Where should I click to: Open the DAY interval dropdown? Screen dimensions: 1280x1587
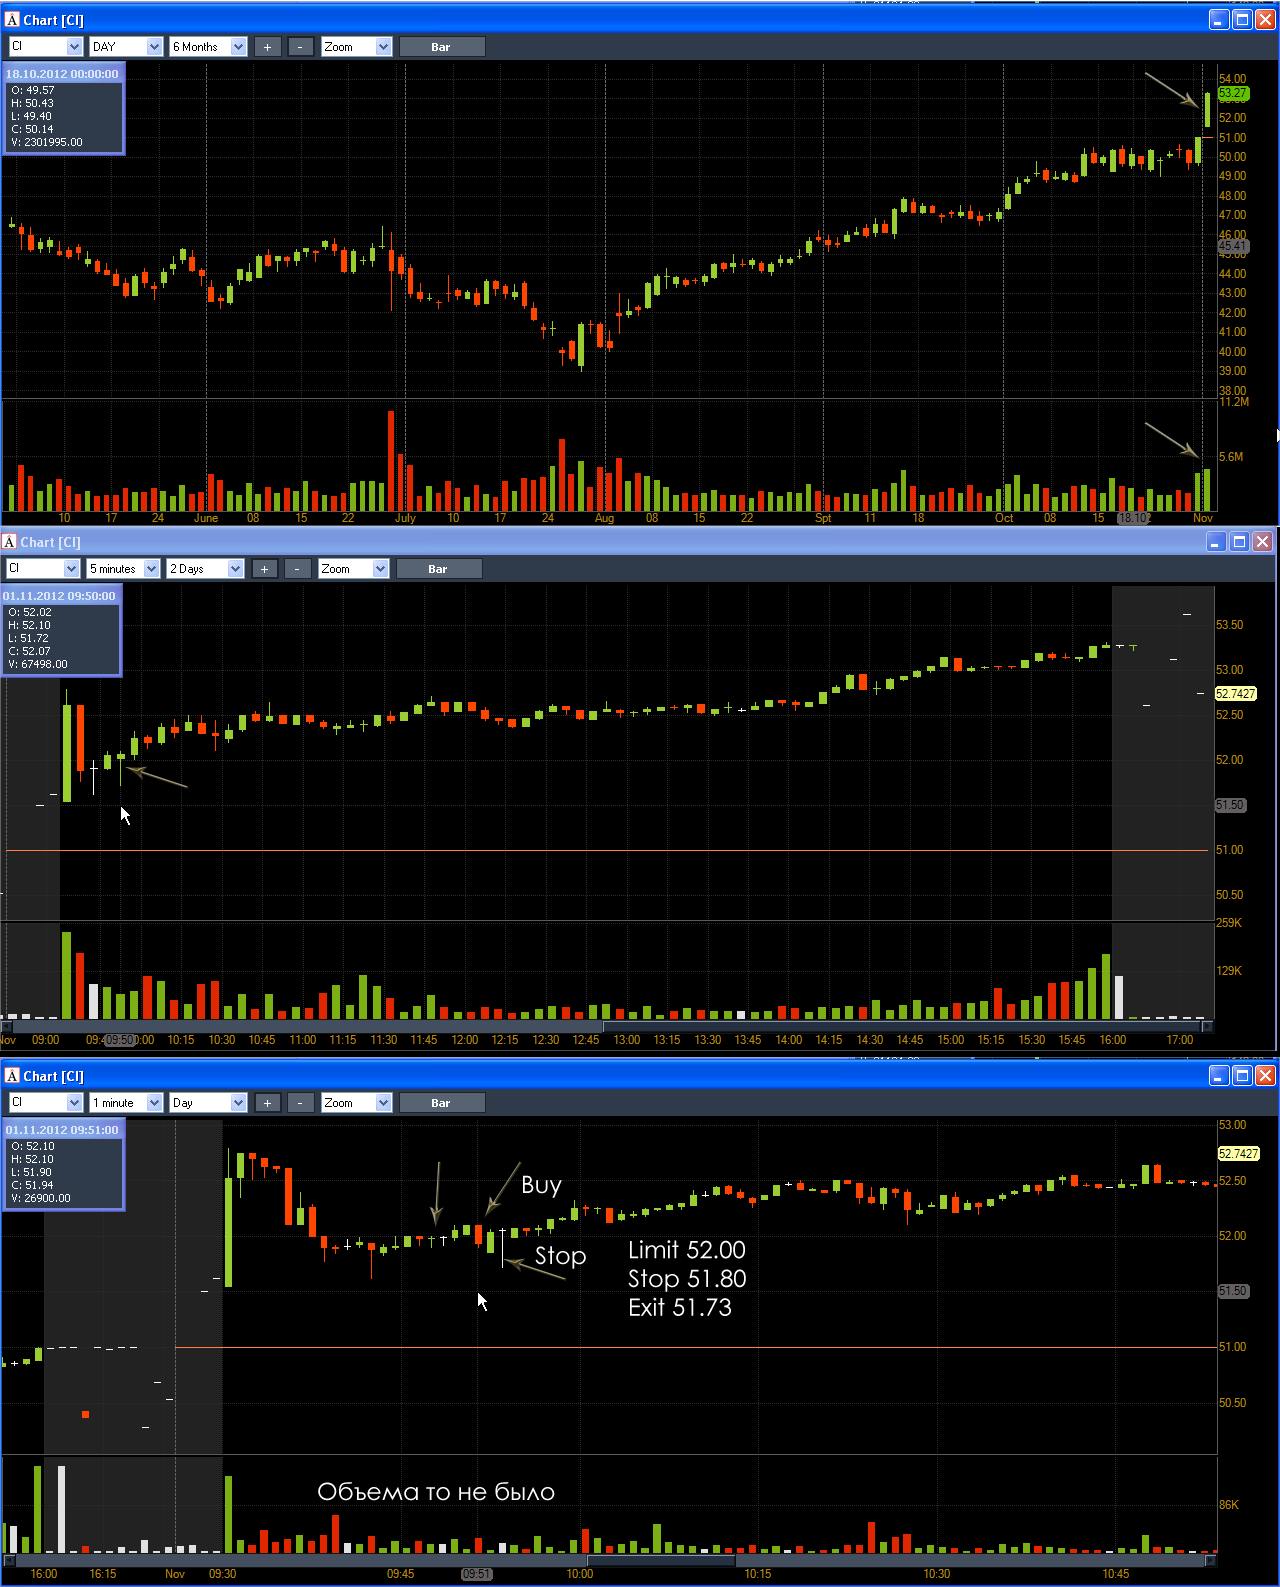coord(154,47)
